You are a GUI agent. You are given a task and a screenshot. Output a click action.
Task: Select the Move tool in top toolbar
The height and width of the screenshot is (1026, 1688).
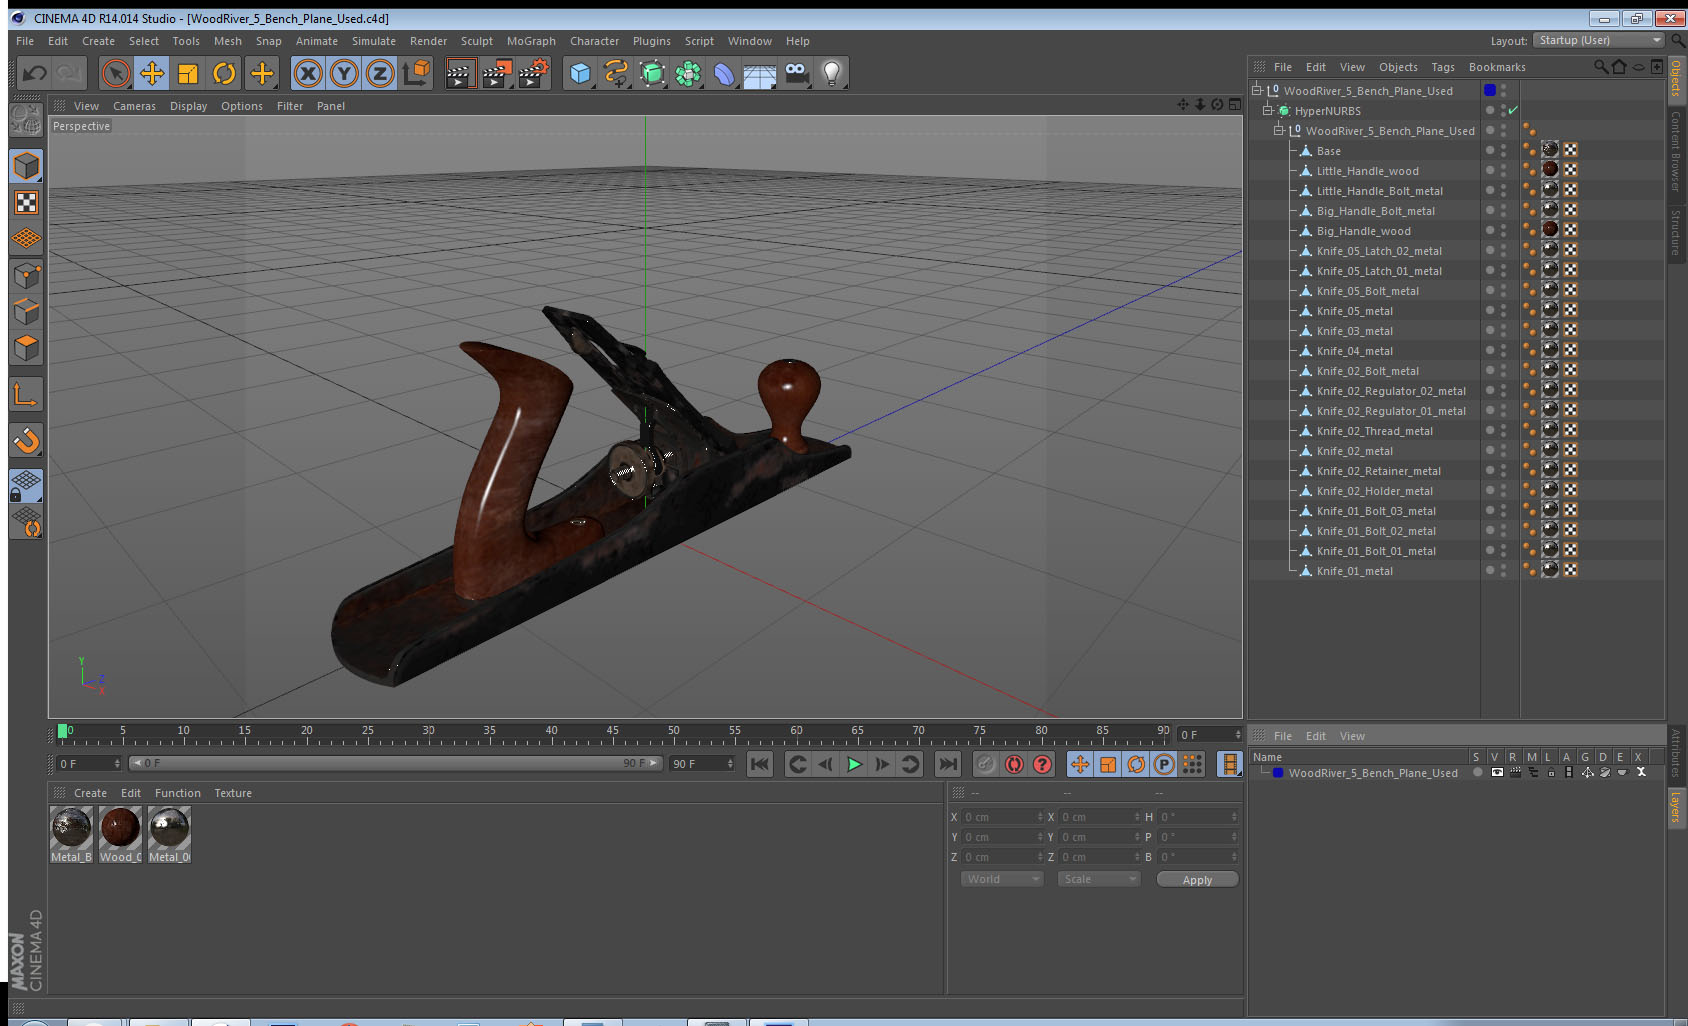coord(152,73)
